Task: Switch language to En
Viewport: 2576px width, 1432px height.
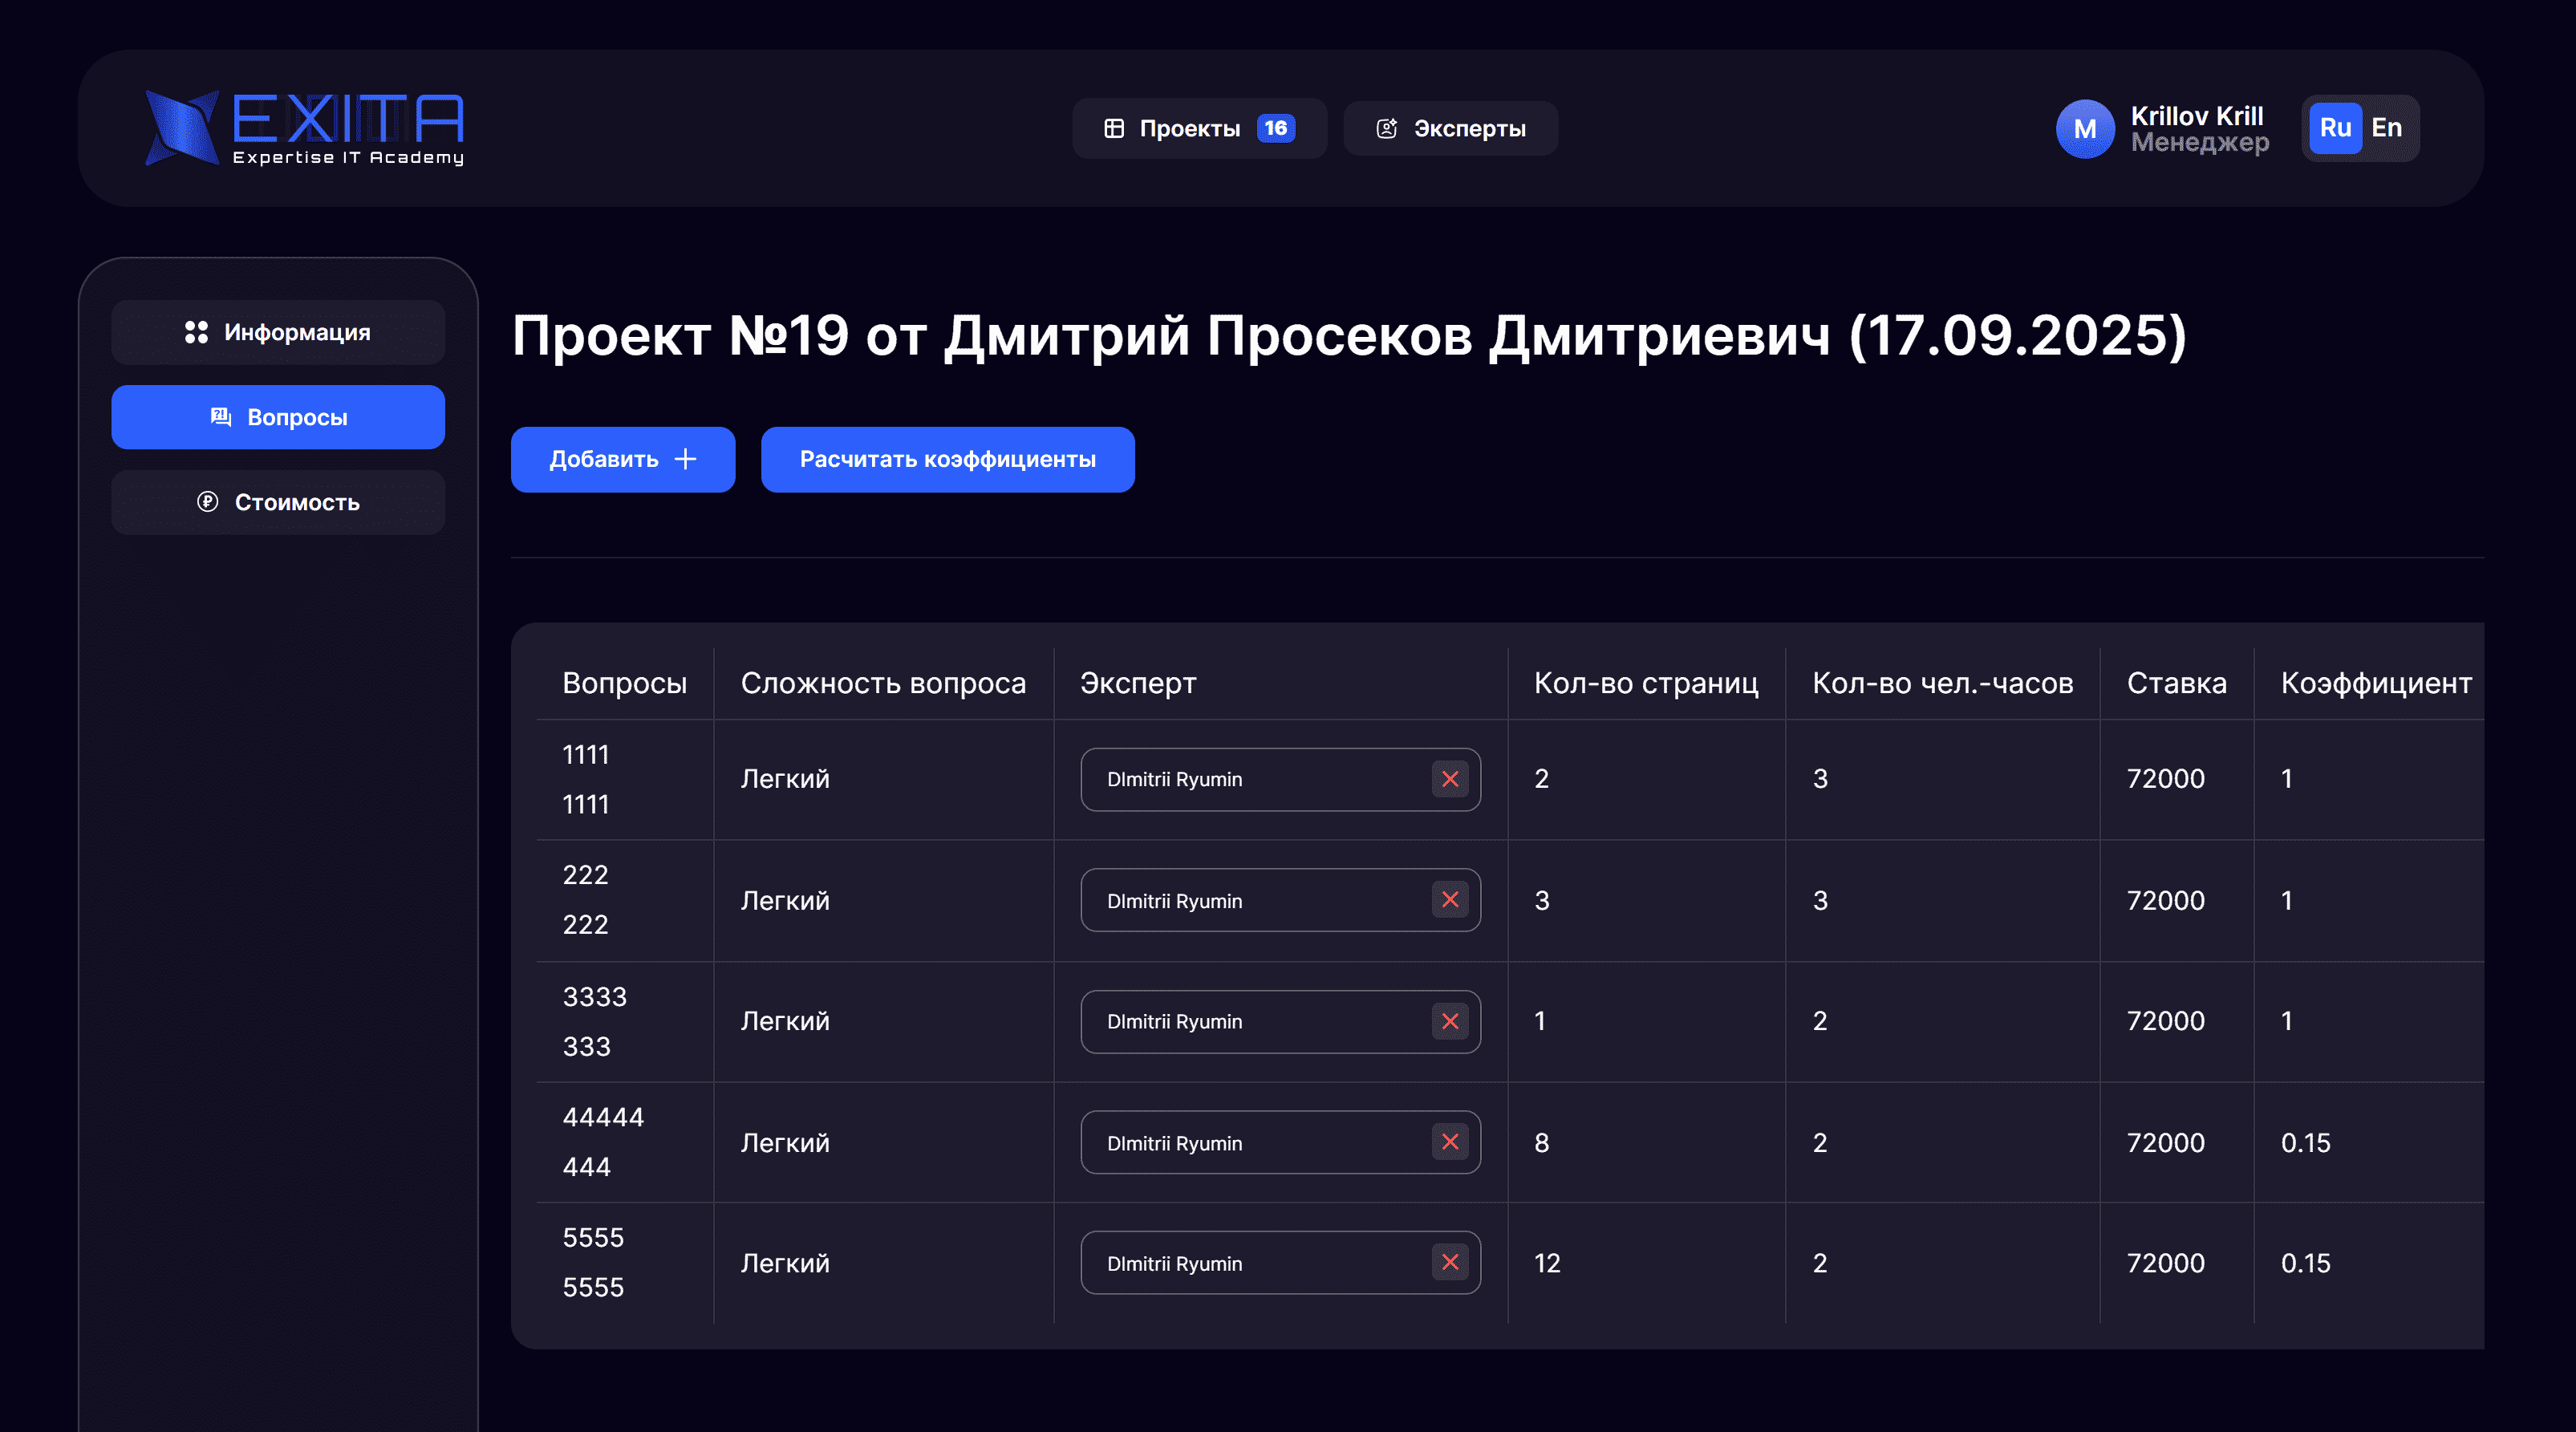Action: click(x=2386, y=128)
